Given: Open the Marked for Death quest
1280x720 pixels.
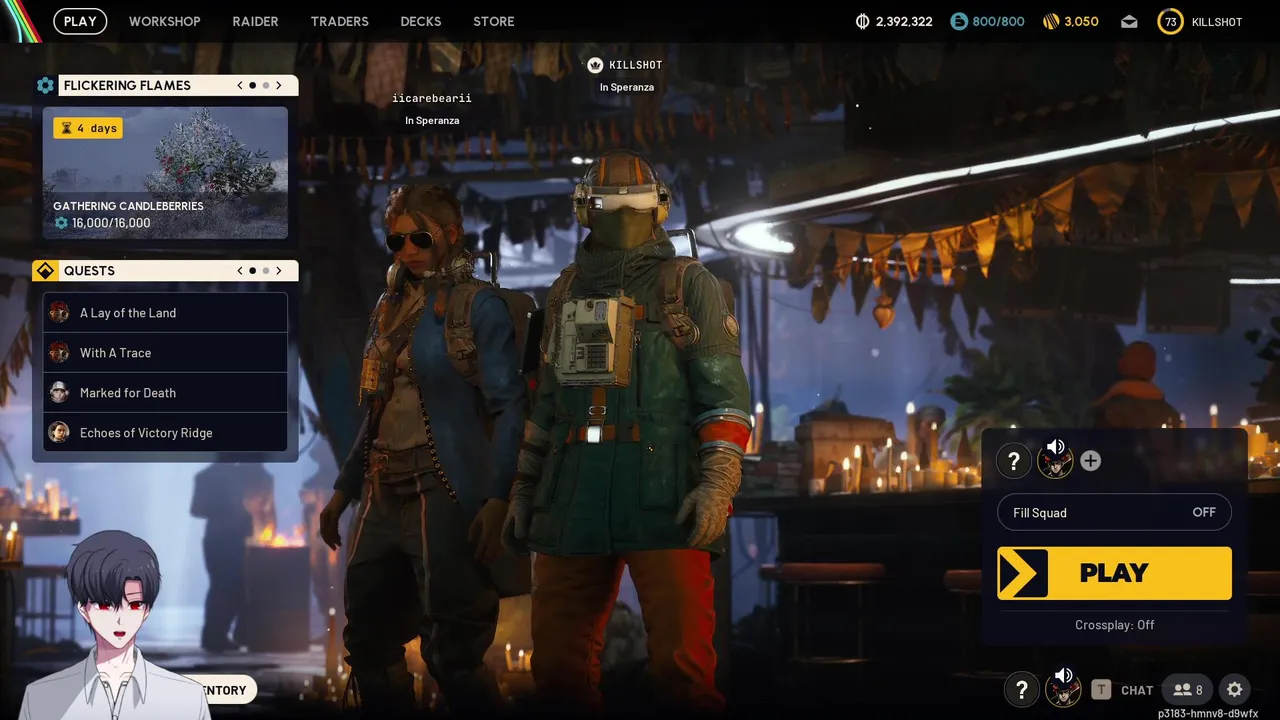Looking at the screenshot, I should [165, 393].
